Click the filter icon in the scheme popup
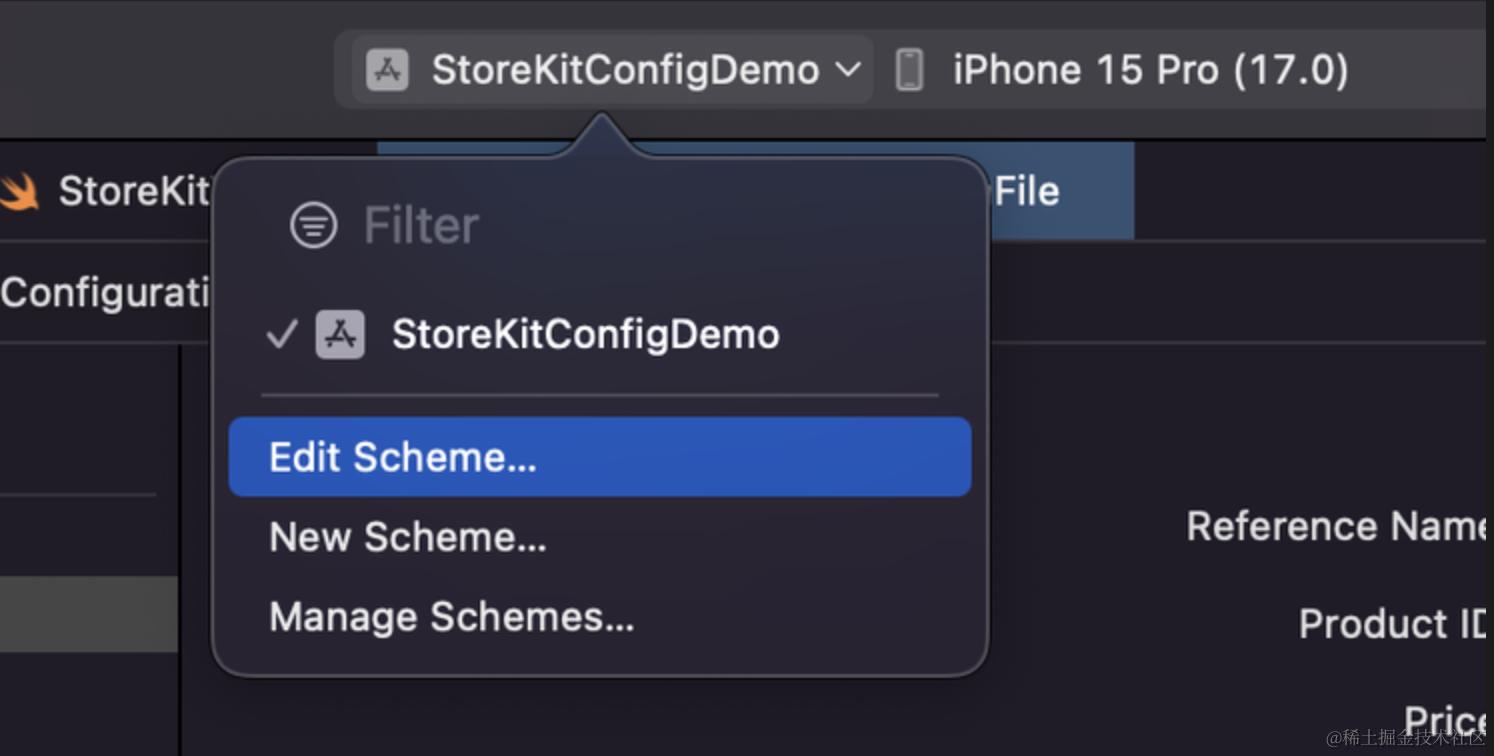 tap(313, 226)
